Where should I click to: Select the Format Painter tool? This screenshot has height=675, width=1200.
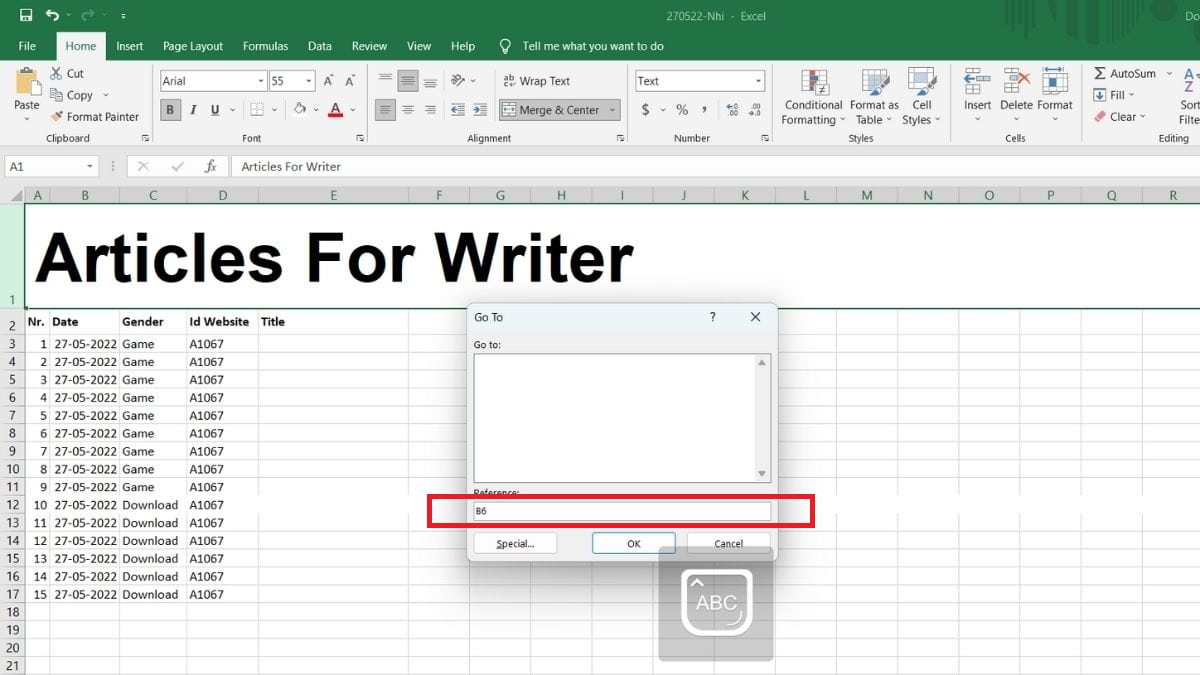pos(96,116)
